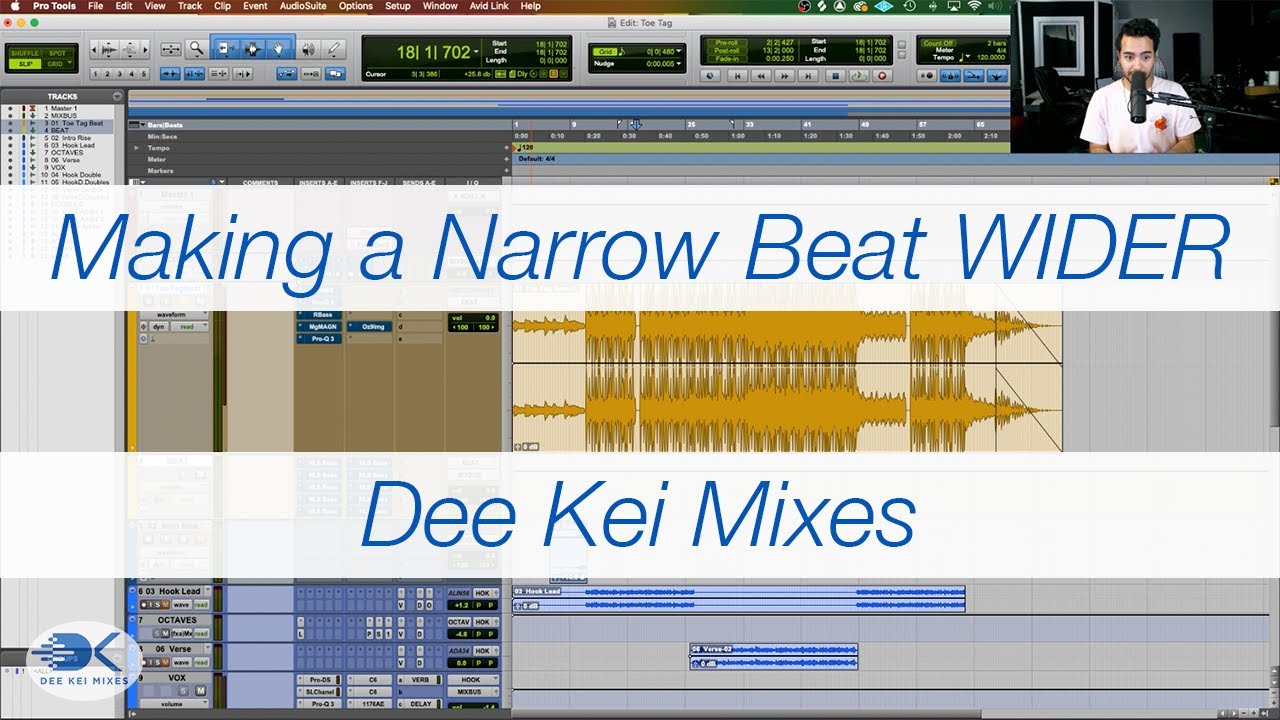This screenshot has height=720, width=1280.
Task: Click the MIXBUS output on VOX
Action: (471, 691)
